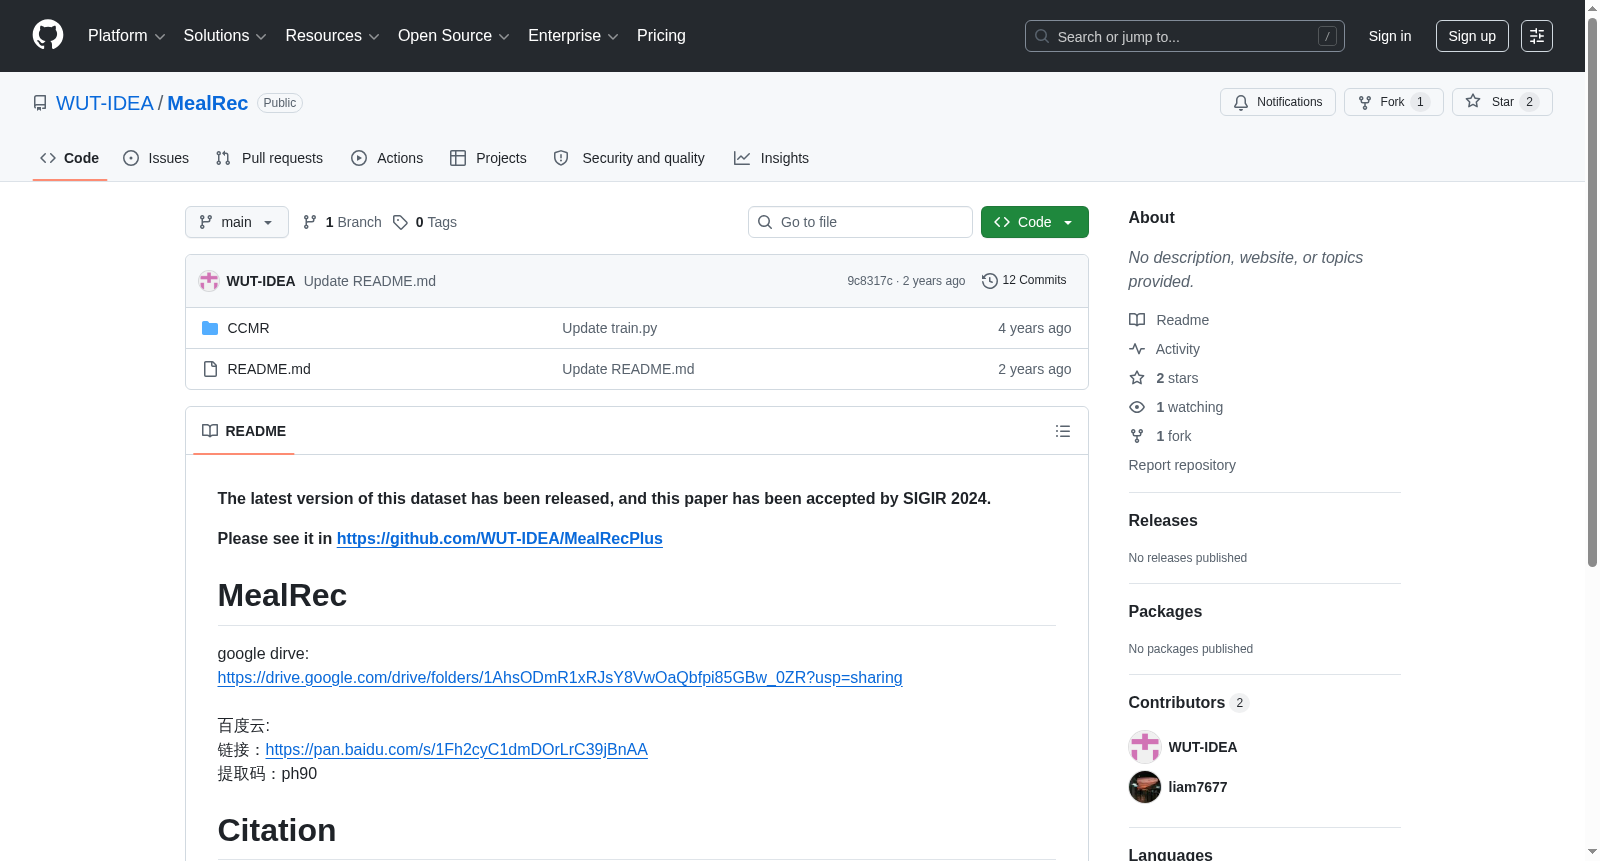
Task: Click the WUT-IDEA contributor avatar
Action: coord(1145,747)
